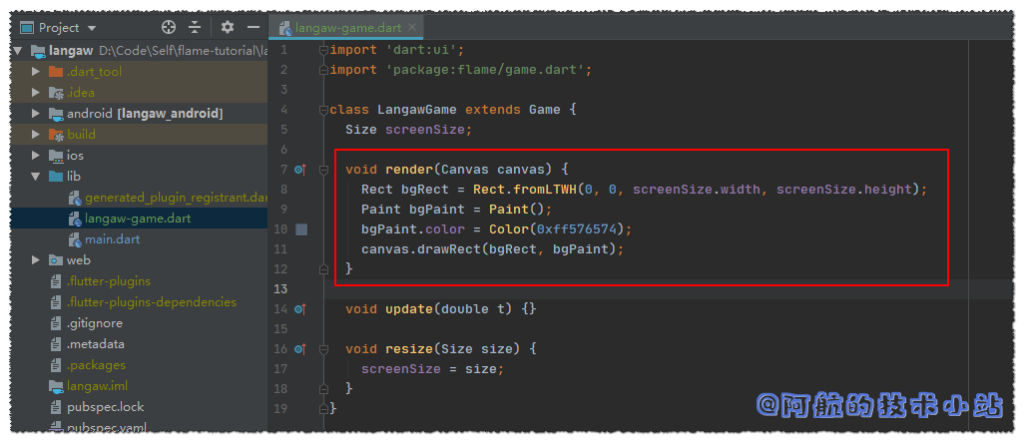Collapse the lib folder

[x=37, y=176]
